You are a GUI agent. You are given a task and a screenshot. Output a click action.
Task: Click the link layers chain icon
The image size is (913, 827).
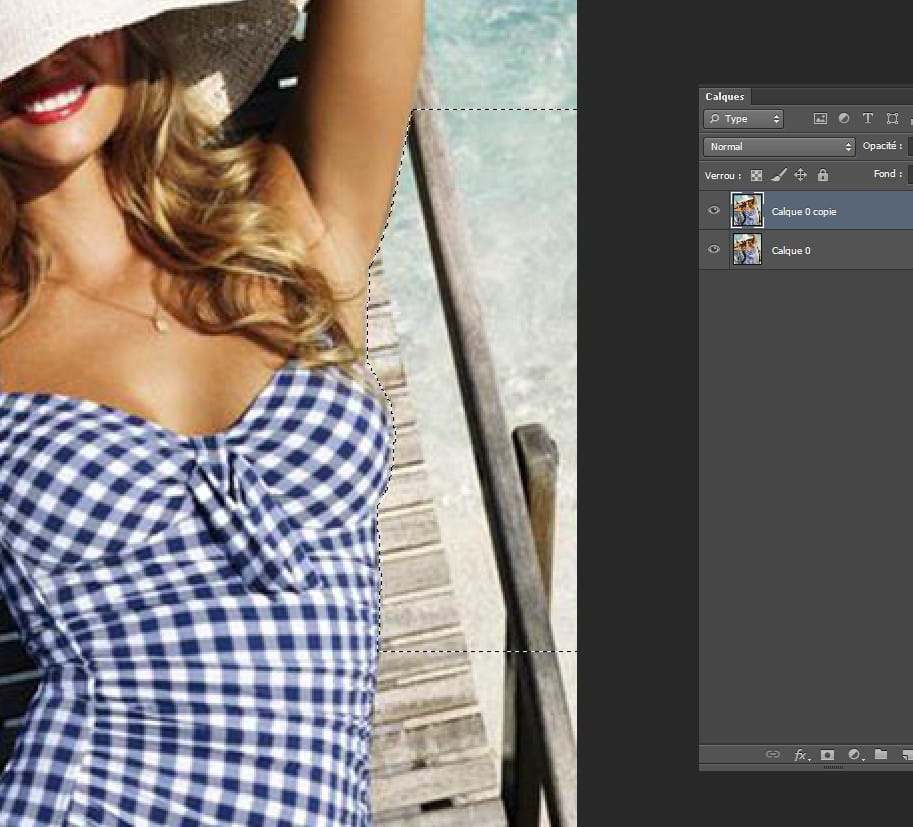point(772,755)
